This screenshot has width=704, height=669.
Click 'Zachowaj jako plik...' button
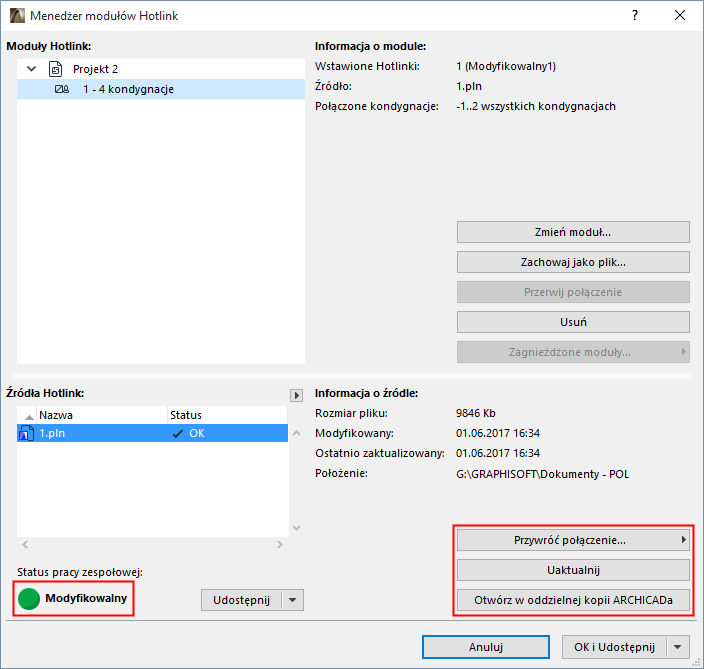click(x=573, y=262)
